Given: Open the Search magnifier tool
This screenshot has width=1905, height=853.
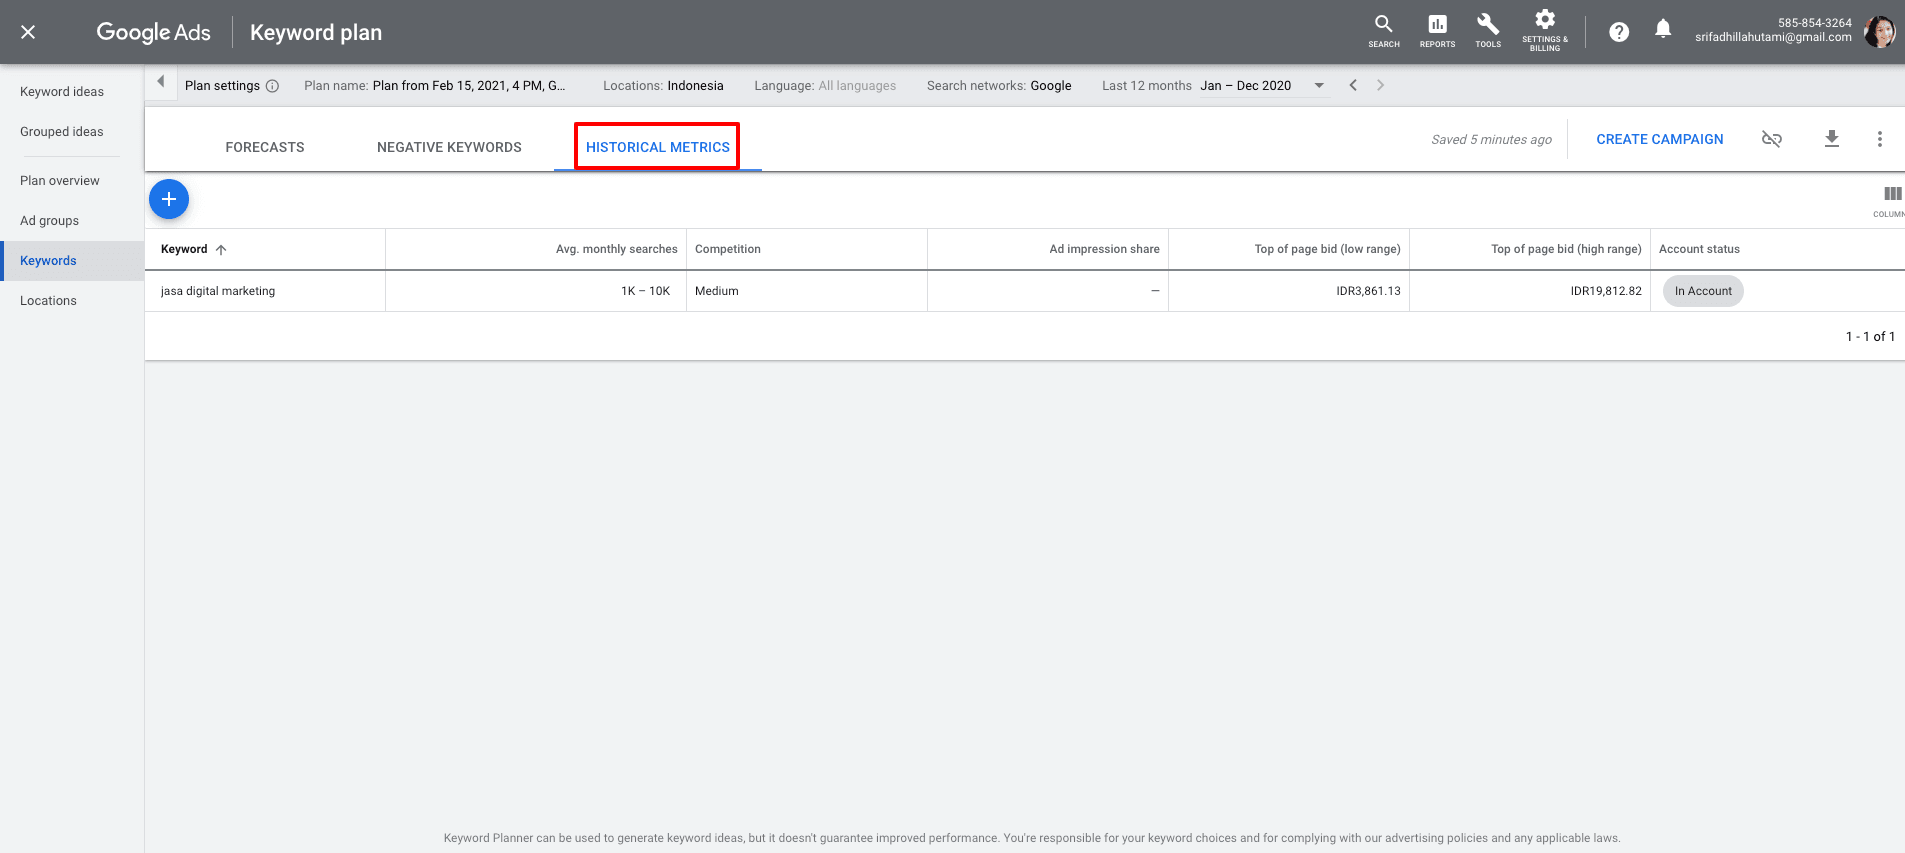Looking at the screenshot, I should tap(1383, 30).
